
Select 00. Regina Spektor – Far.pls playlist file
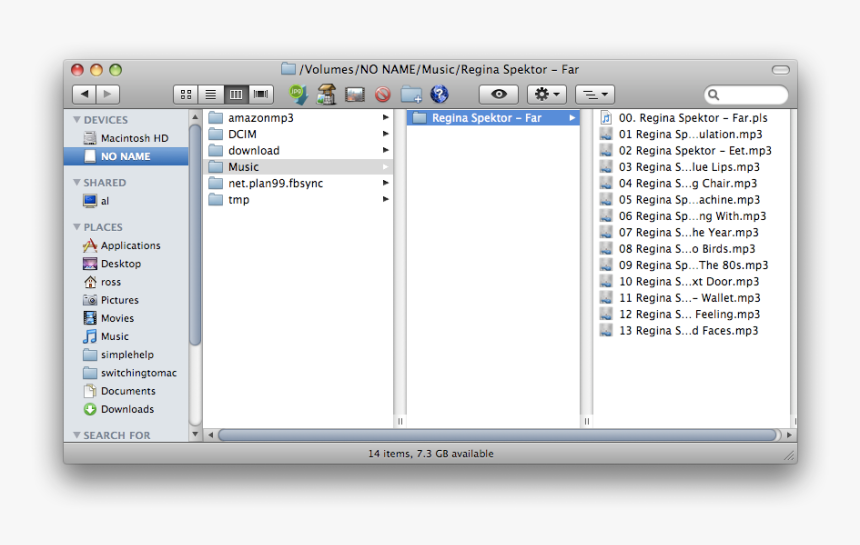(692, 118)
